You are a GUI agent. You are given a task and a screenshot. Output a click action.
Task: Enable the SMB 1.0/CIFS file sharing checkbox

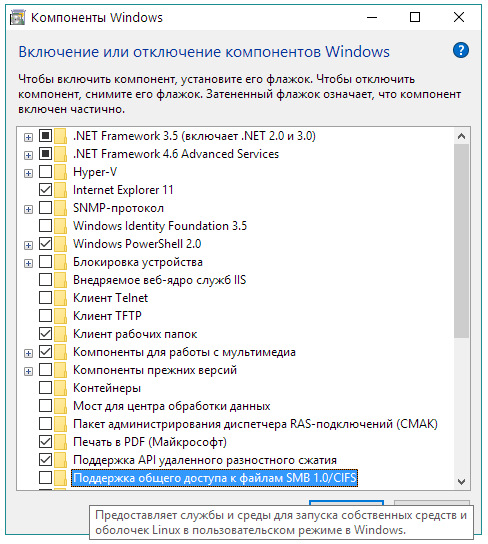point(45,478)
